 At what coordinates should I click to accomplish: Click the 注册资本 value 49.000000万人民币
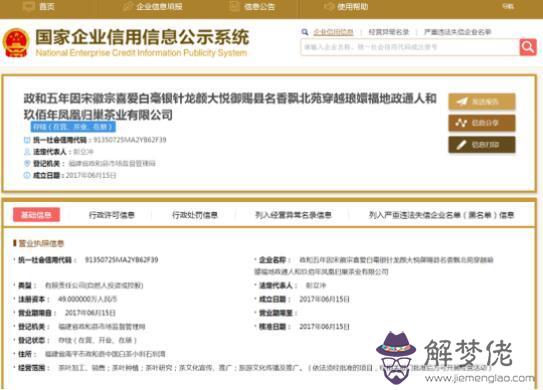click(88, 299)
